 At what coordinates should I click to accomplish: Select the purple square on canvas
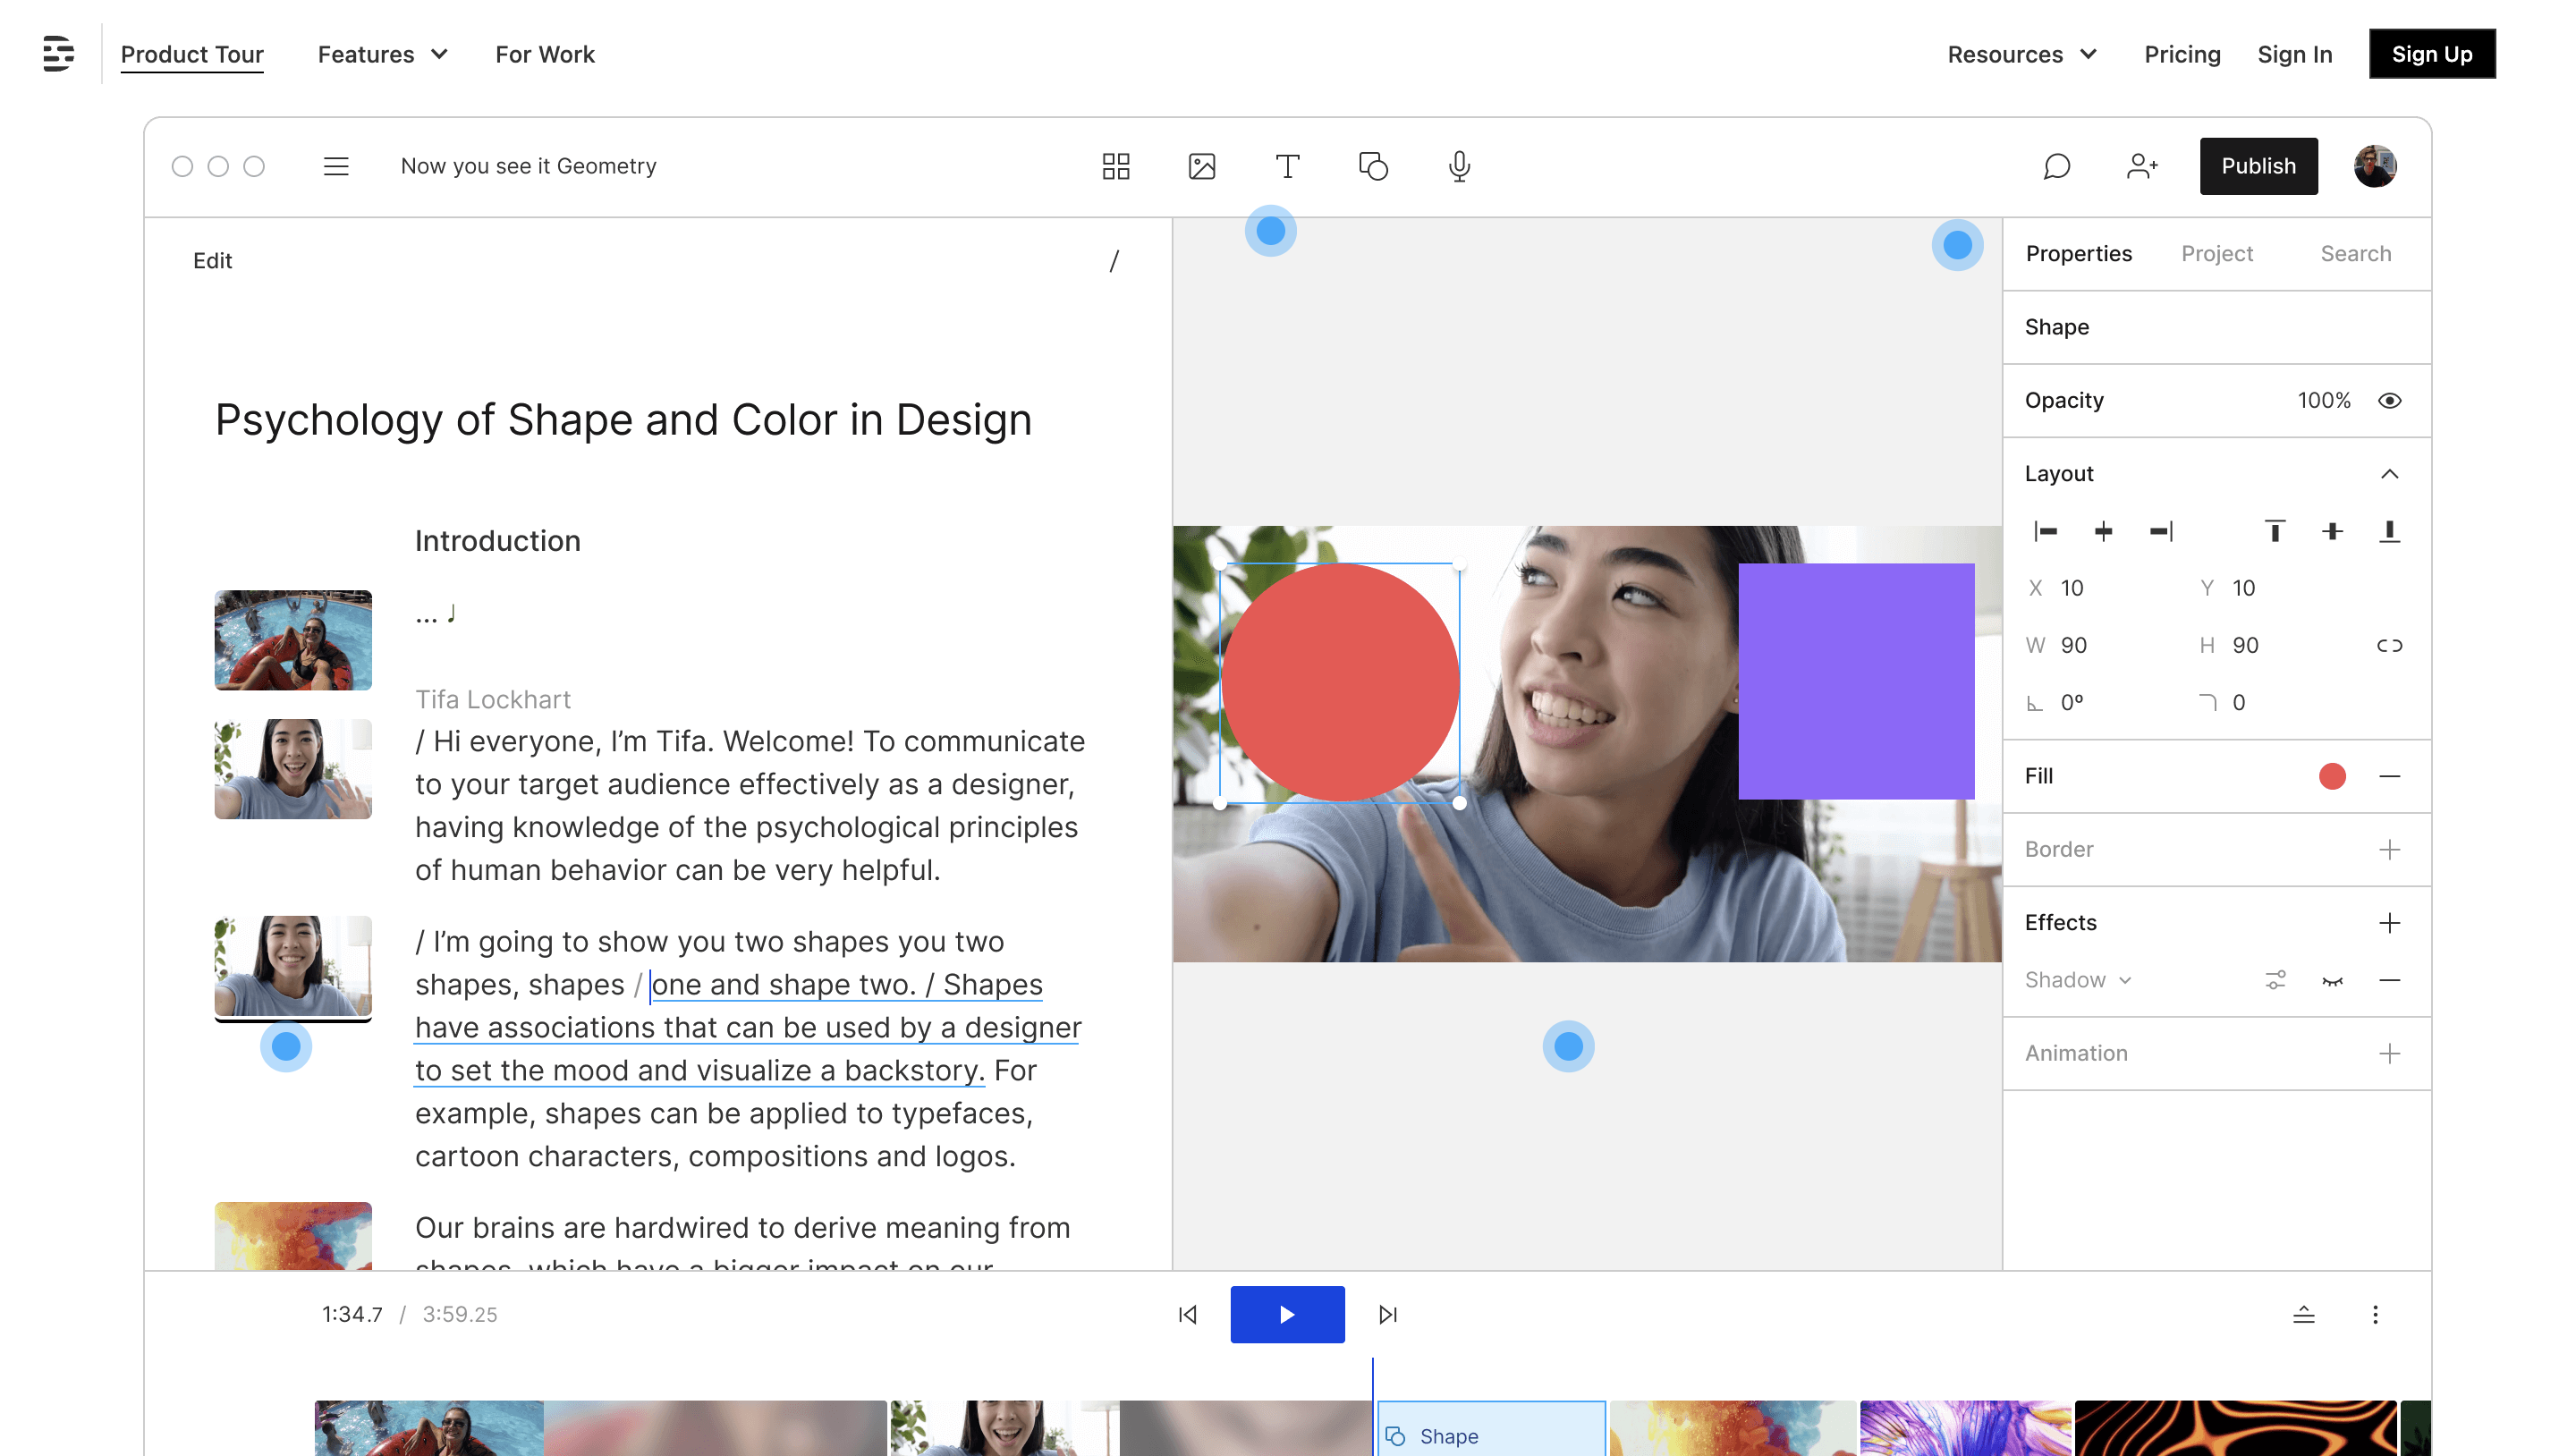pyautogui.click(x=1856, y=681)
